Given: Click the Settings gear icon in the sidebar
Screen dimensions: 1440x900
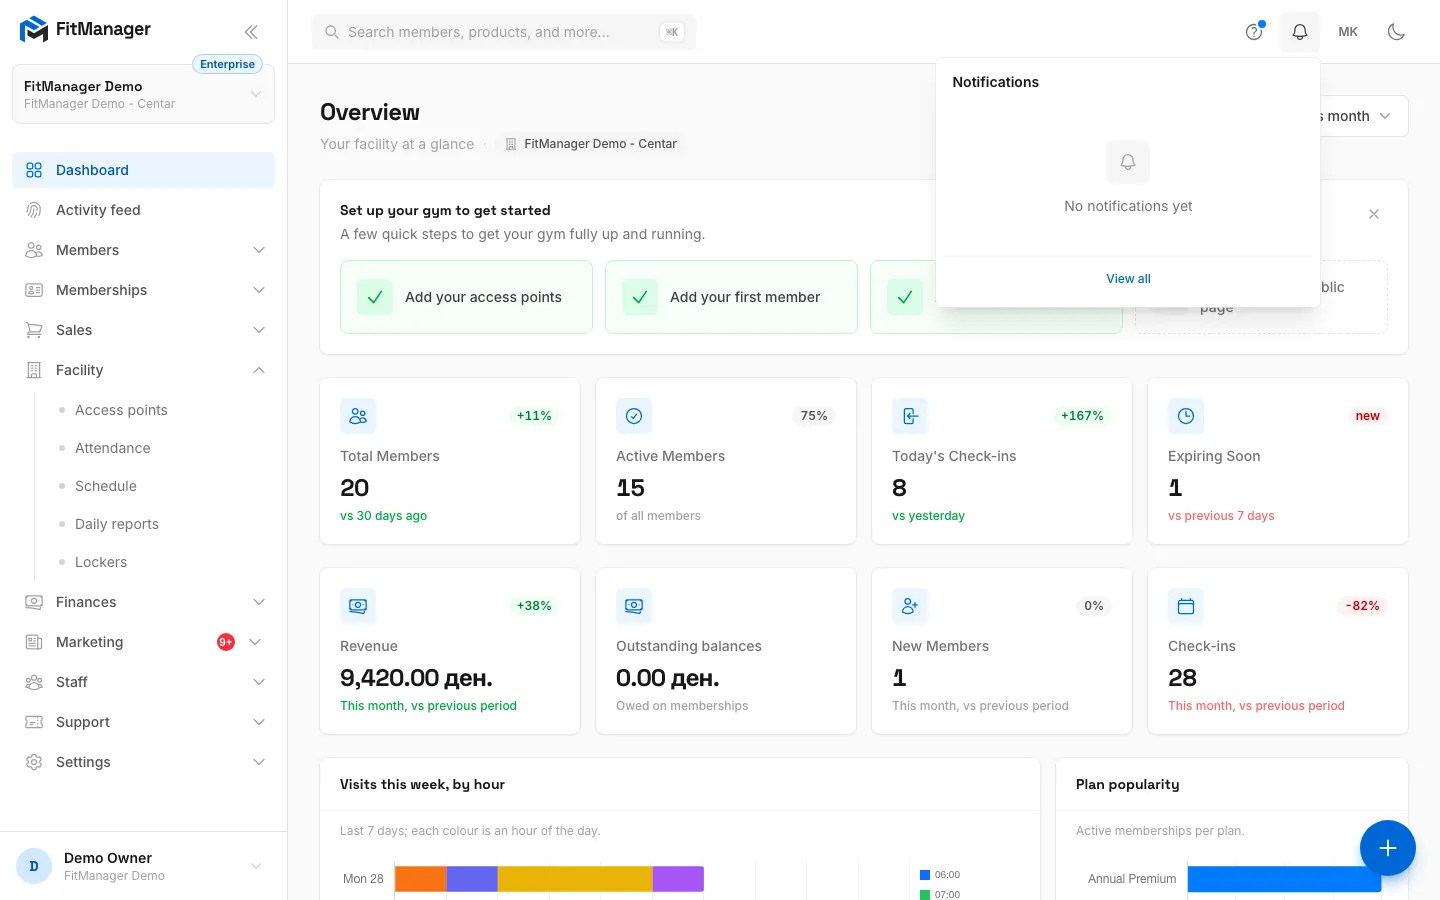Looking at the screenshot, I should (34, 762).
